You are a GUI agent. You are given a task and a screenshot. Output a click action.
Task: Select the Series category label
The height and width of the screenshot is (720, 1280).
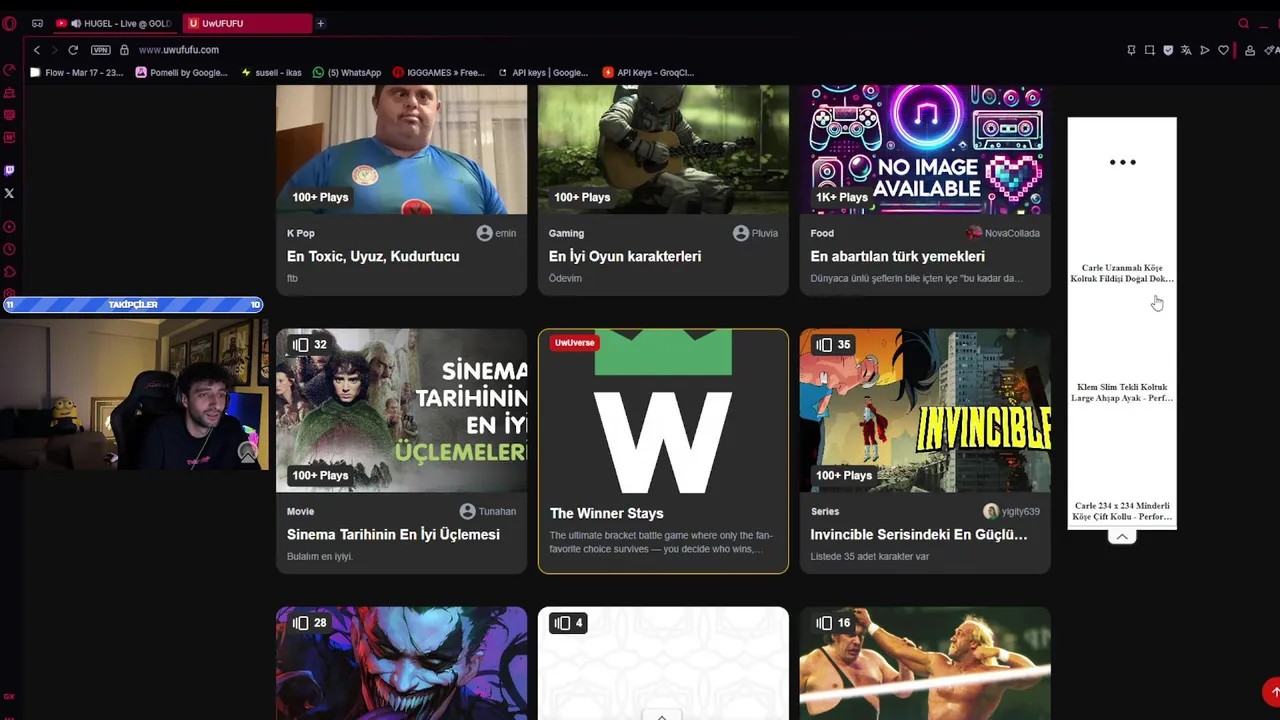click(x=824, y=511)
